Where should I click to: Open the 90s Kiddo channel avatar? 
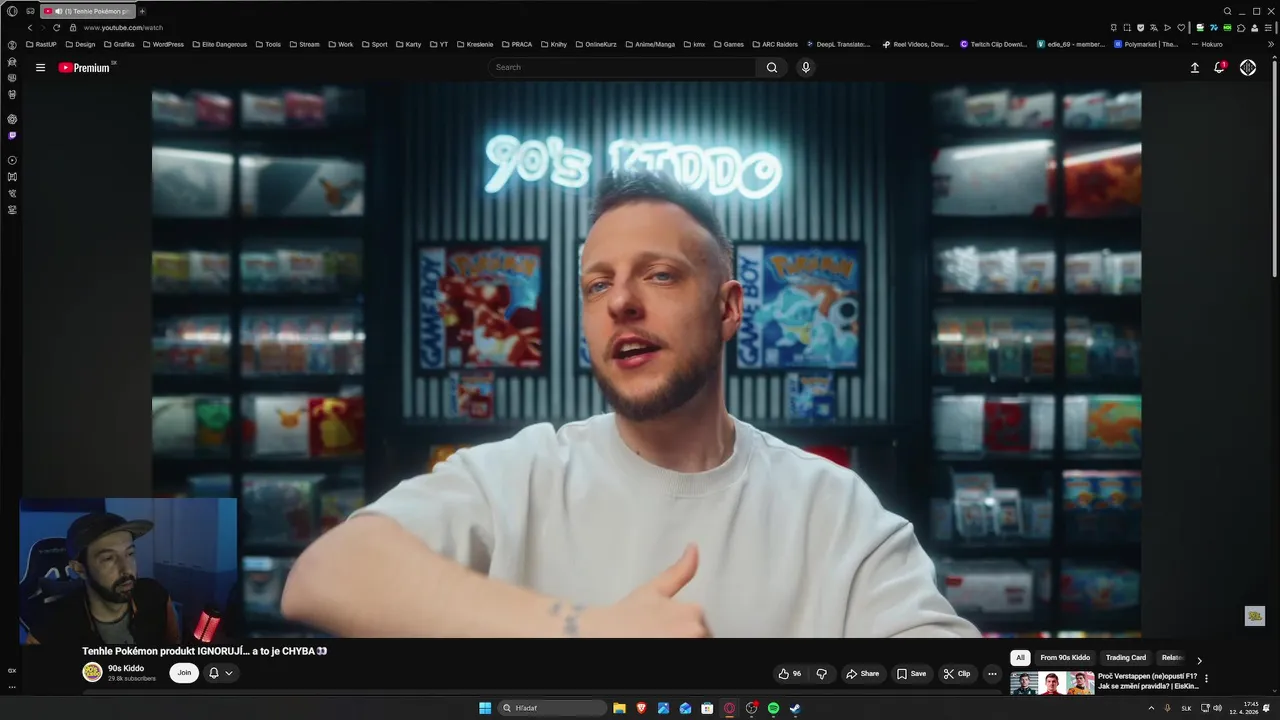[x=92, y=673]
